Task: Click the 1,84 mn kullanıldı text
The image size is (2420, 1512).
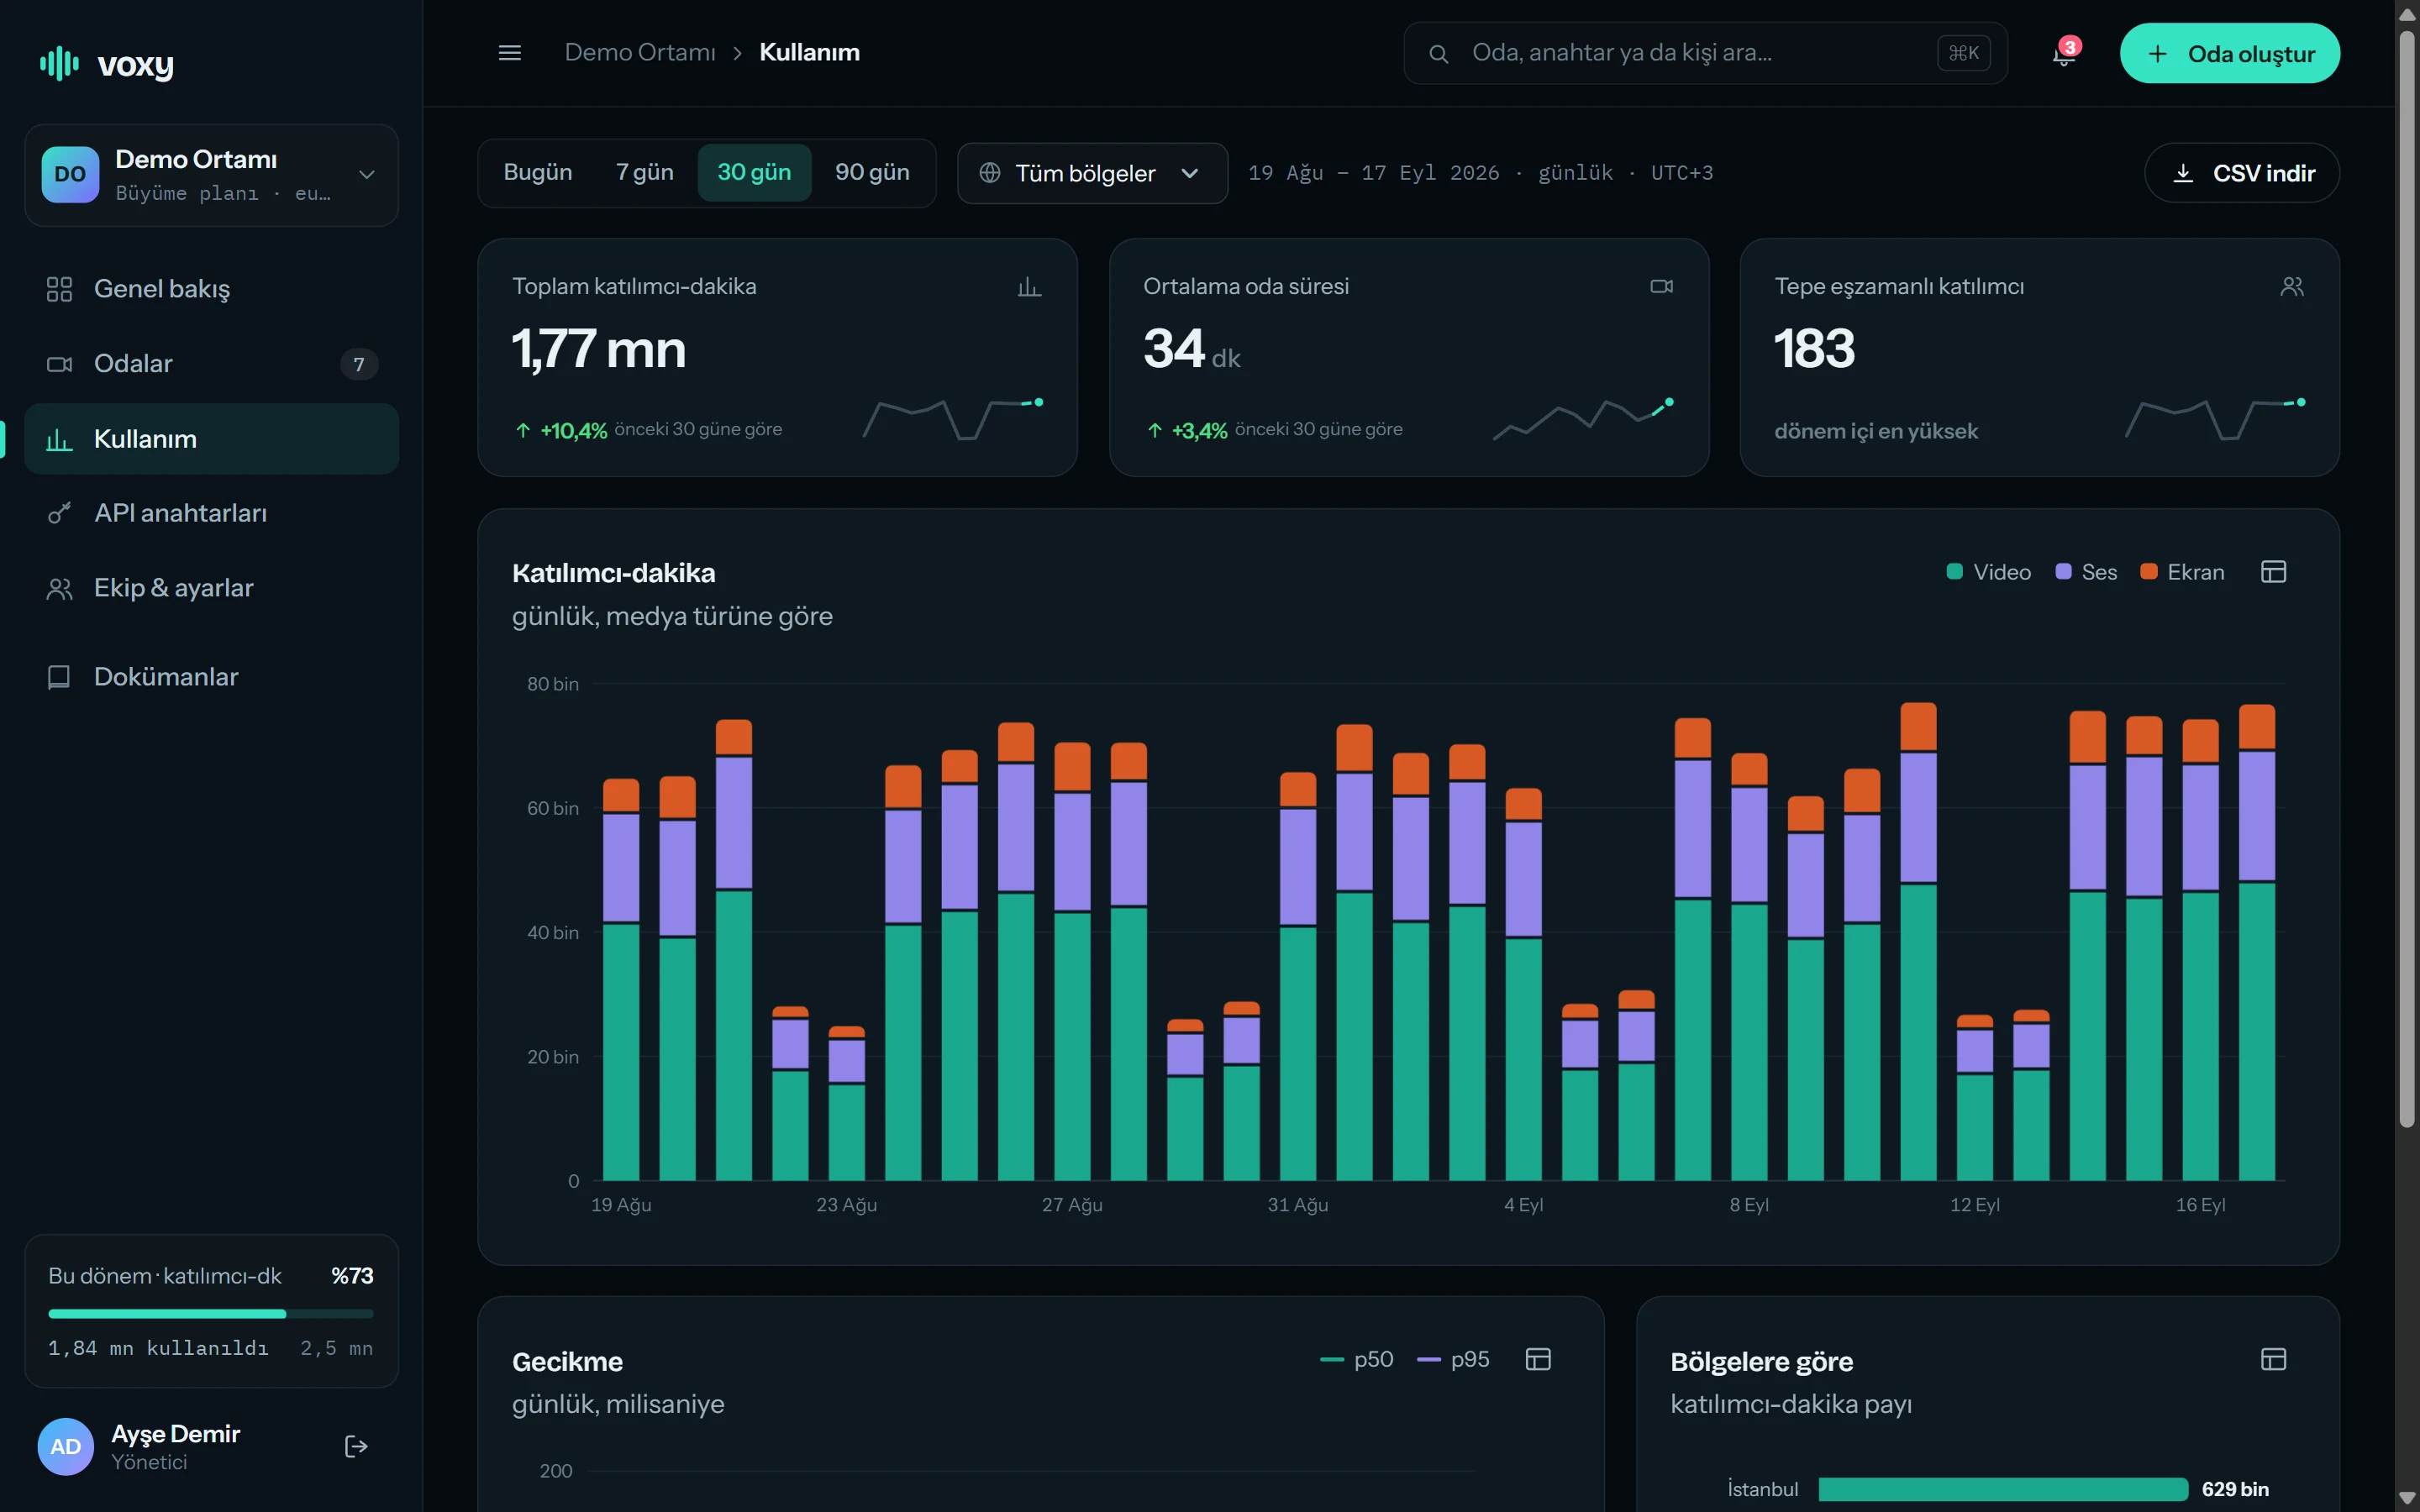Action: pos(158,1348)
